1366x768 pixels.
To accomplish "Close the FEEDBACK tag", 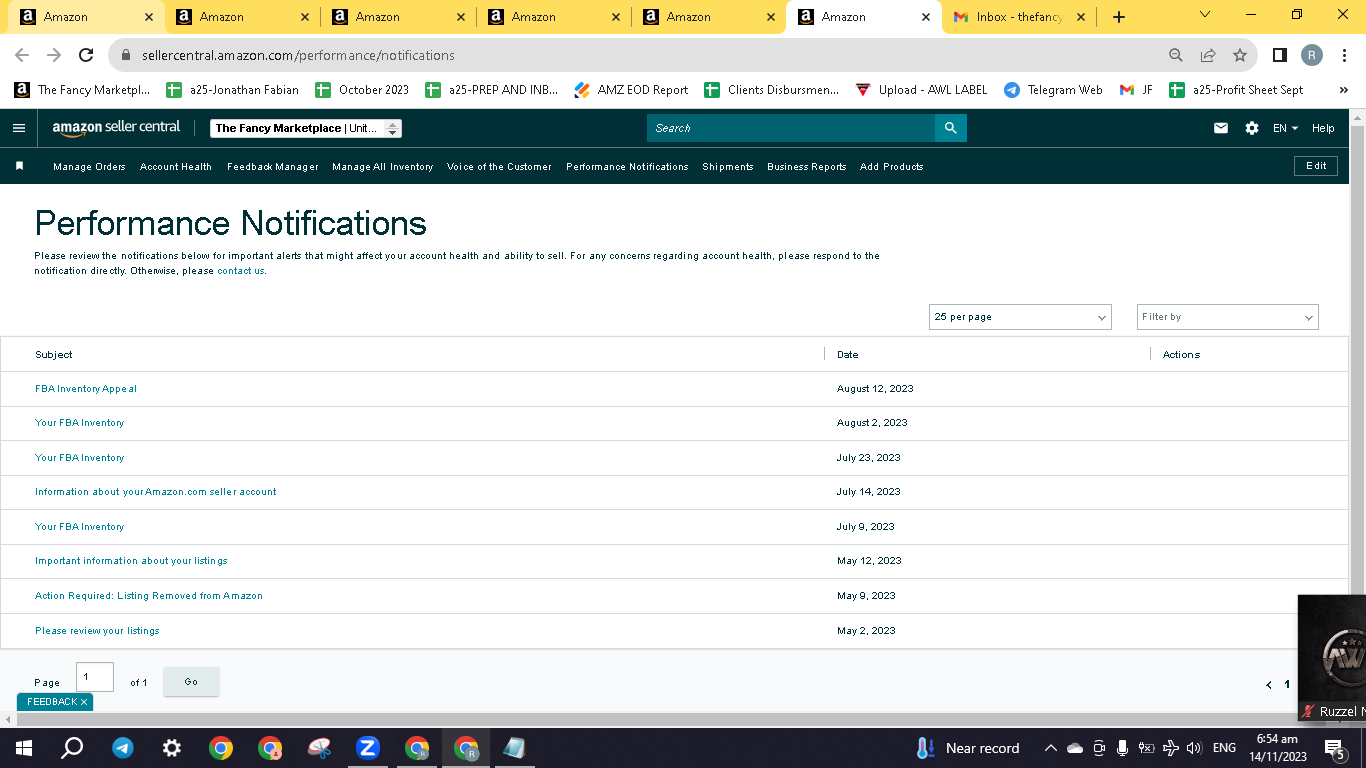I will pos(84,702).
